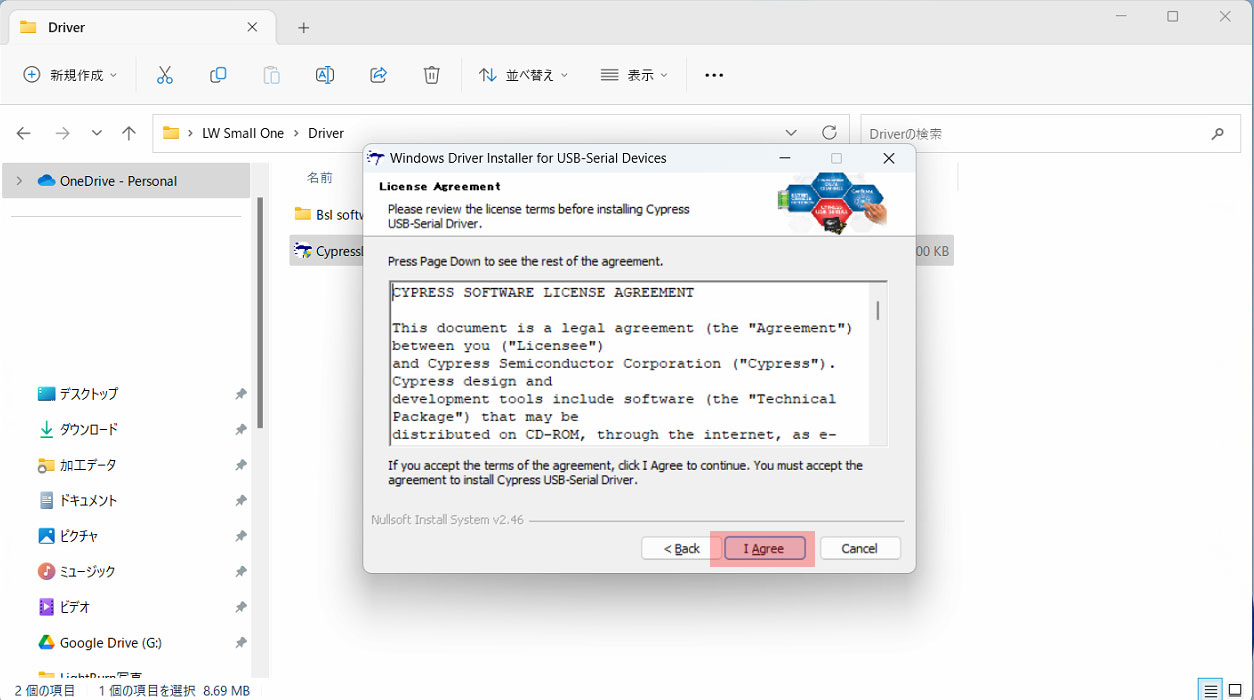
Task: Click the search magnifier icon
Action: click(x=1218, y=133)
